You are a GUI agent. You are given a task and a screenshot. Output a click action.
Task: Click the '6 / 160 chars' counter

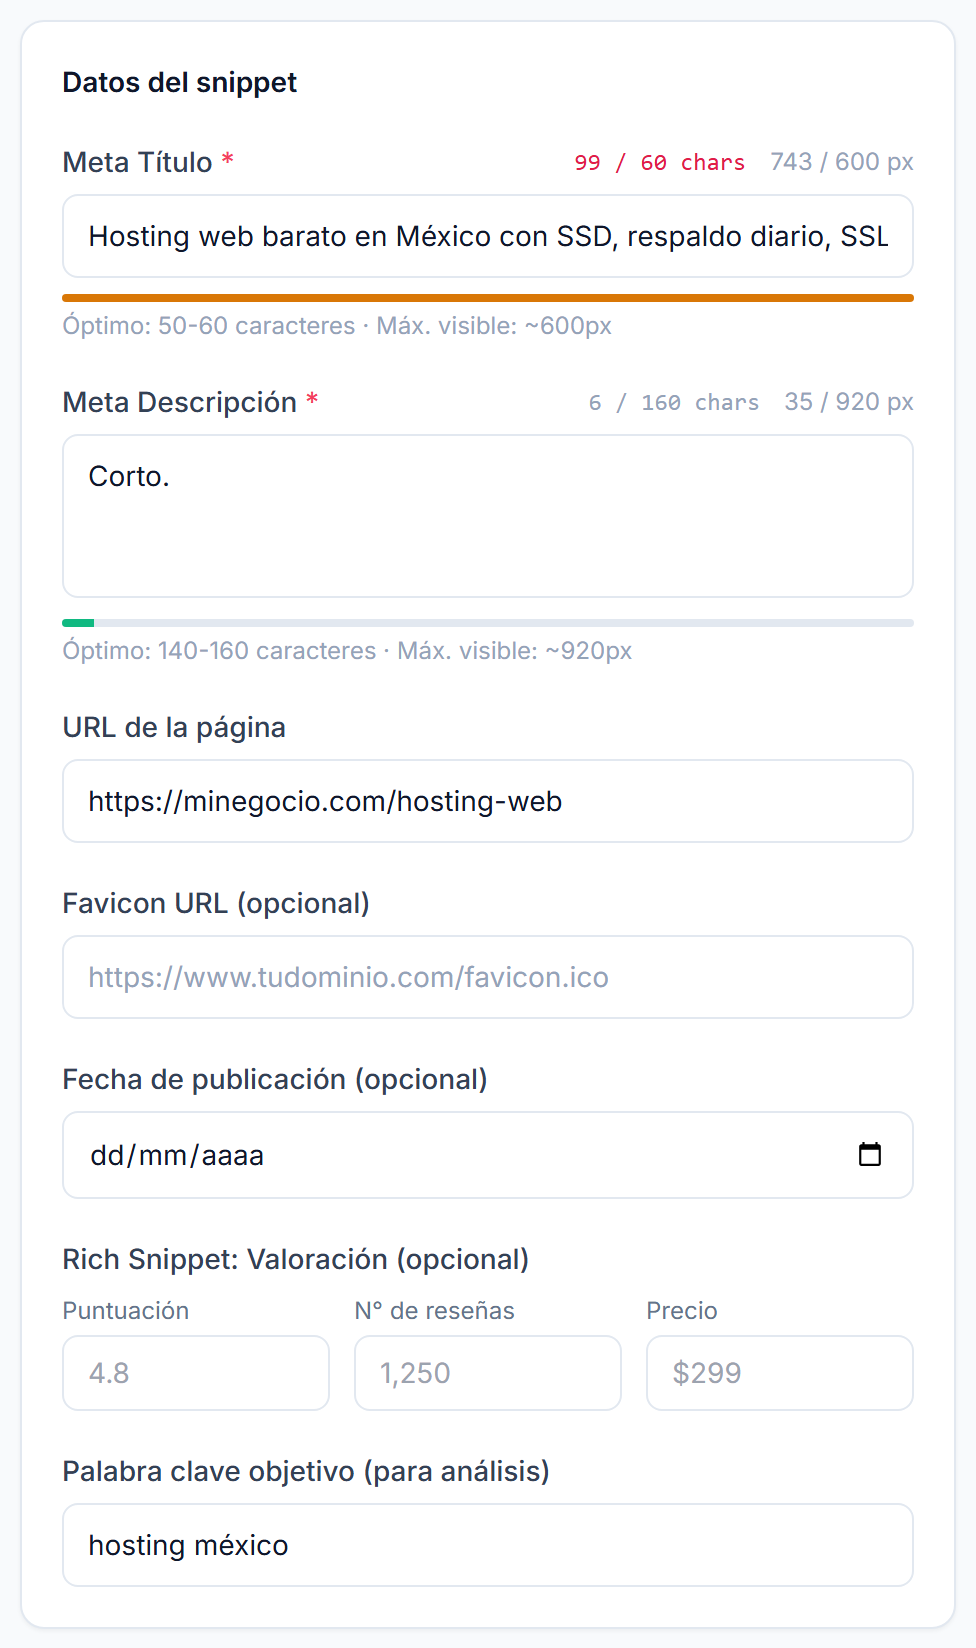[x=674, y=402]
